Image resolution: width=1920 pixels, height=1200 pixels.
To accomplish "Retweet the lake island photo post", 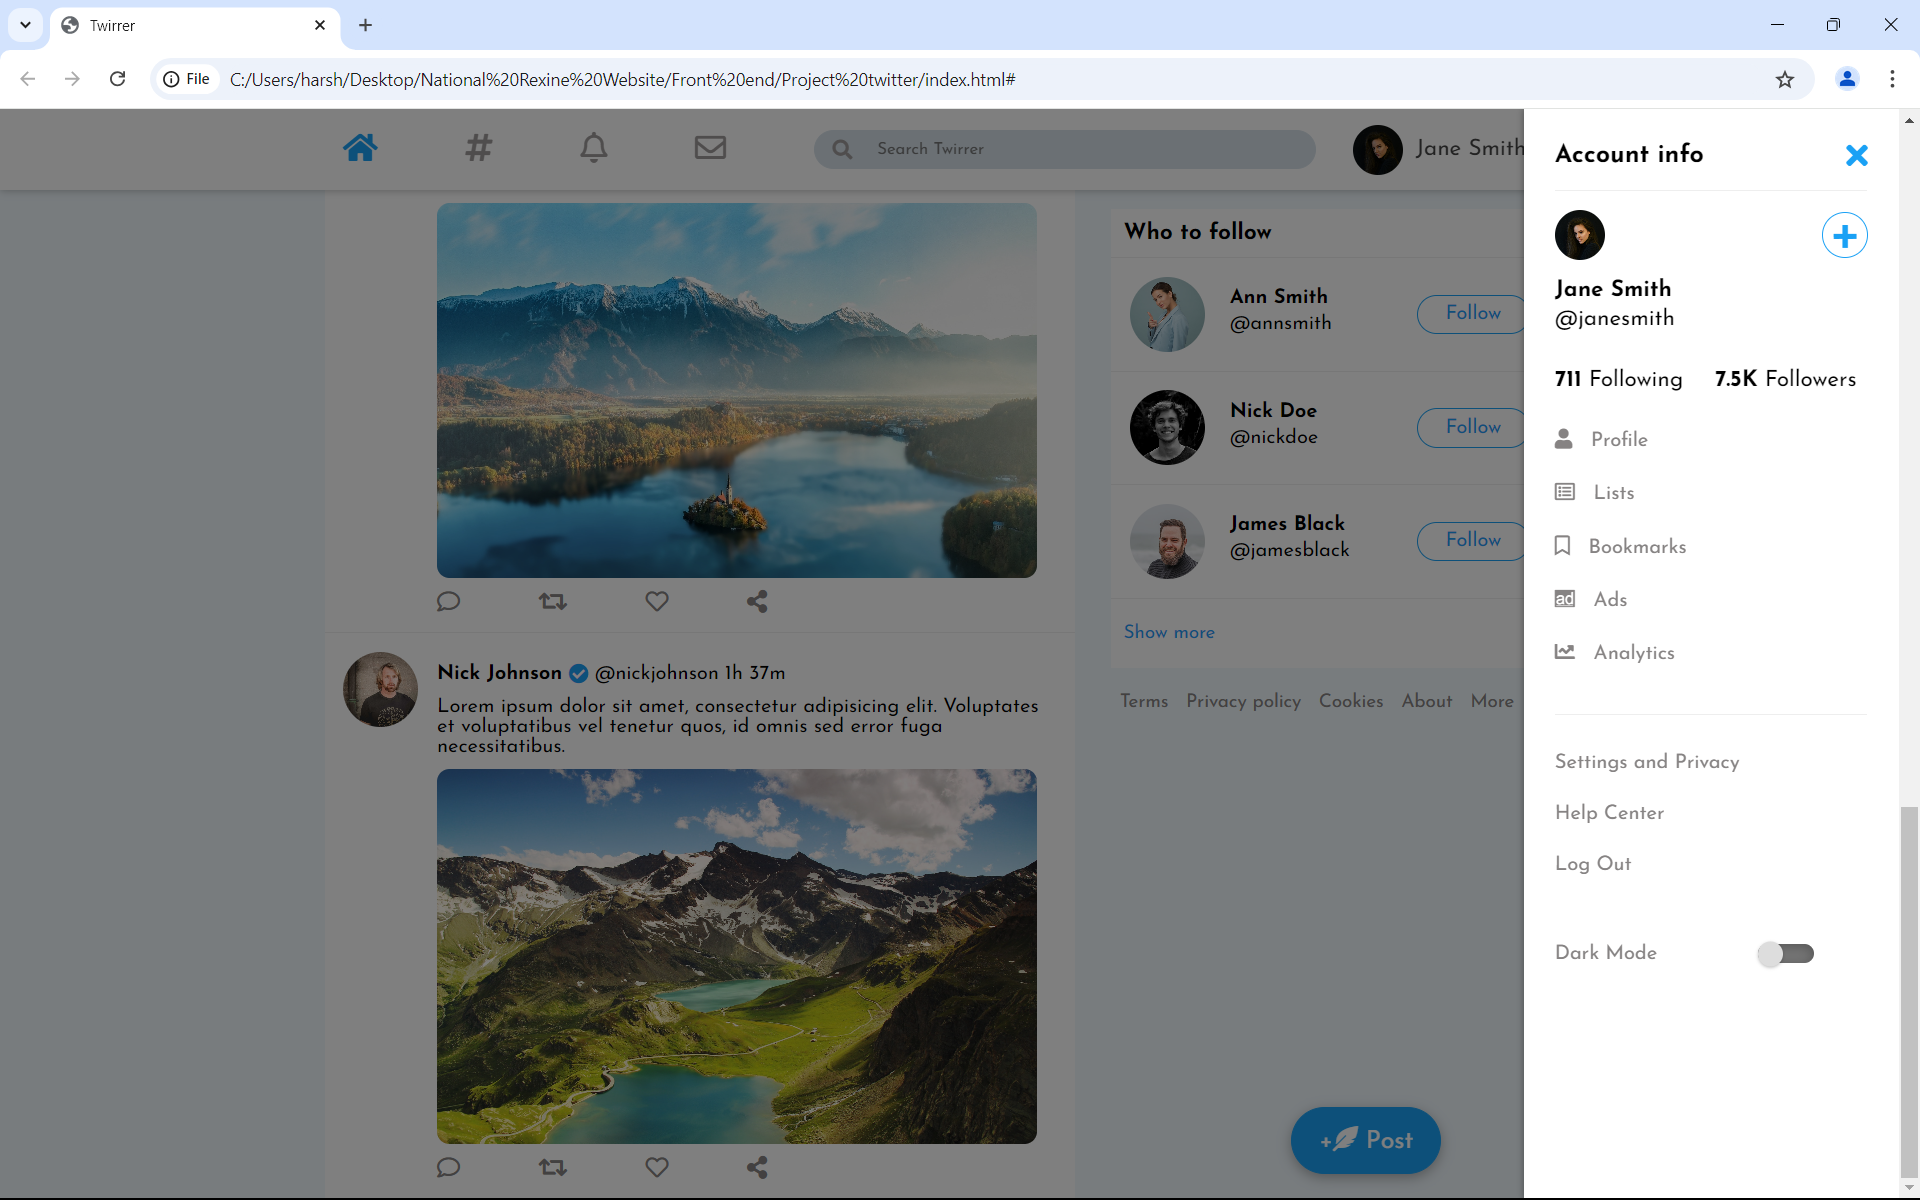I will 553,601.
